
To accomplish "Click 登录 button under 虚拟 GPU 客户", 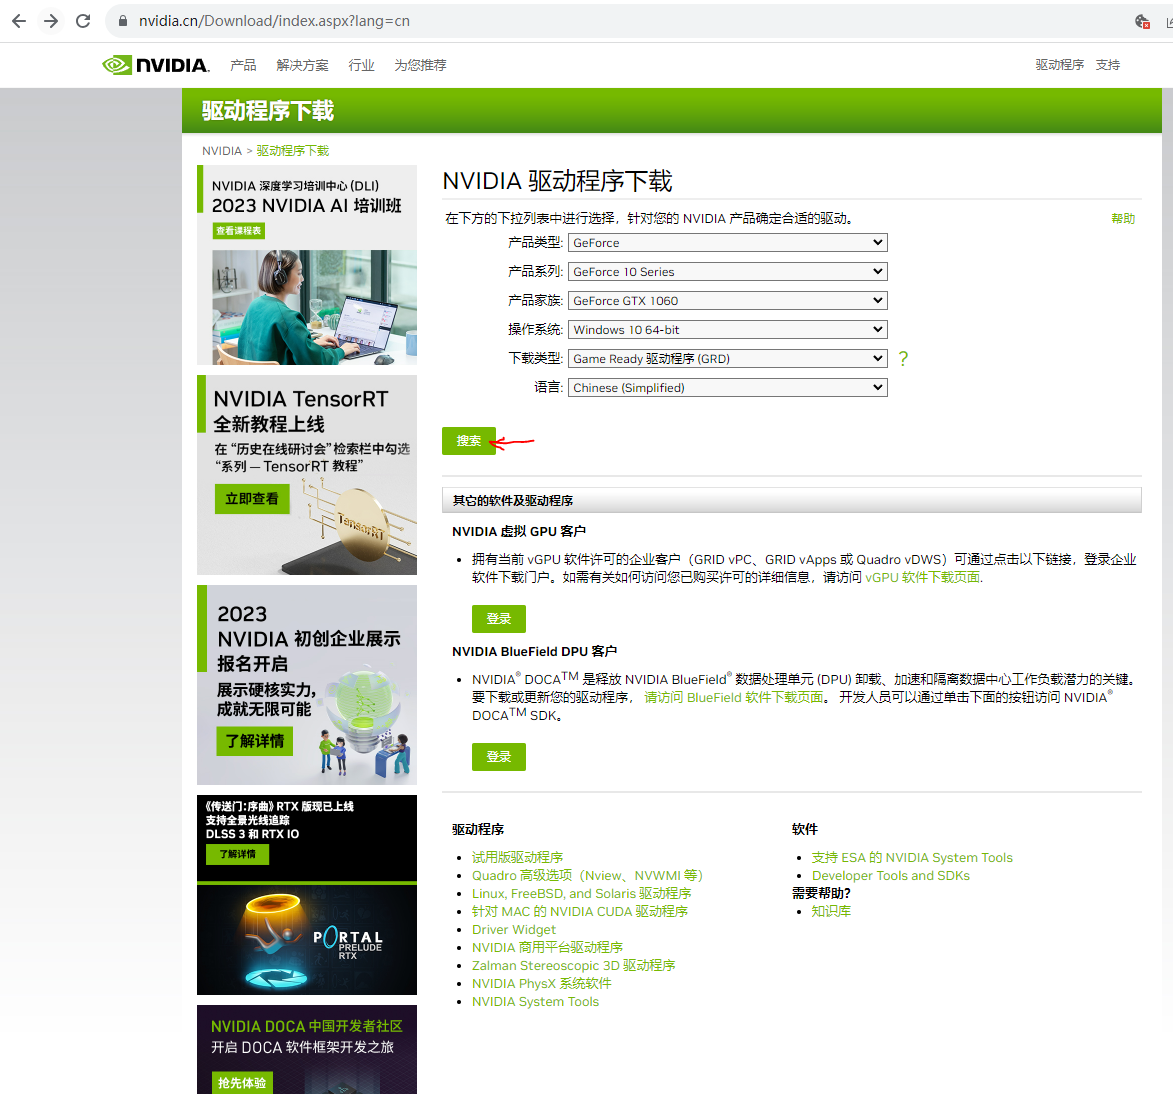I will tap(499, 619).
